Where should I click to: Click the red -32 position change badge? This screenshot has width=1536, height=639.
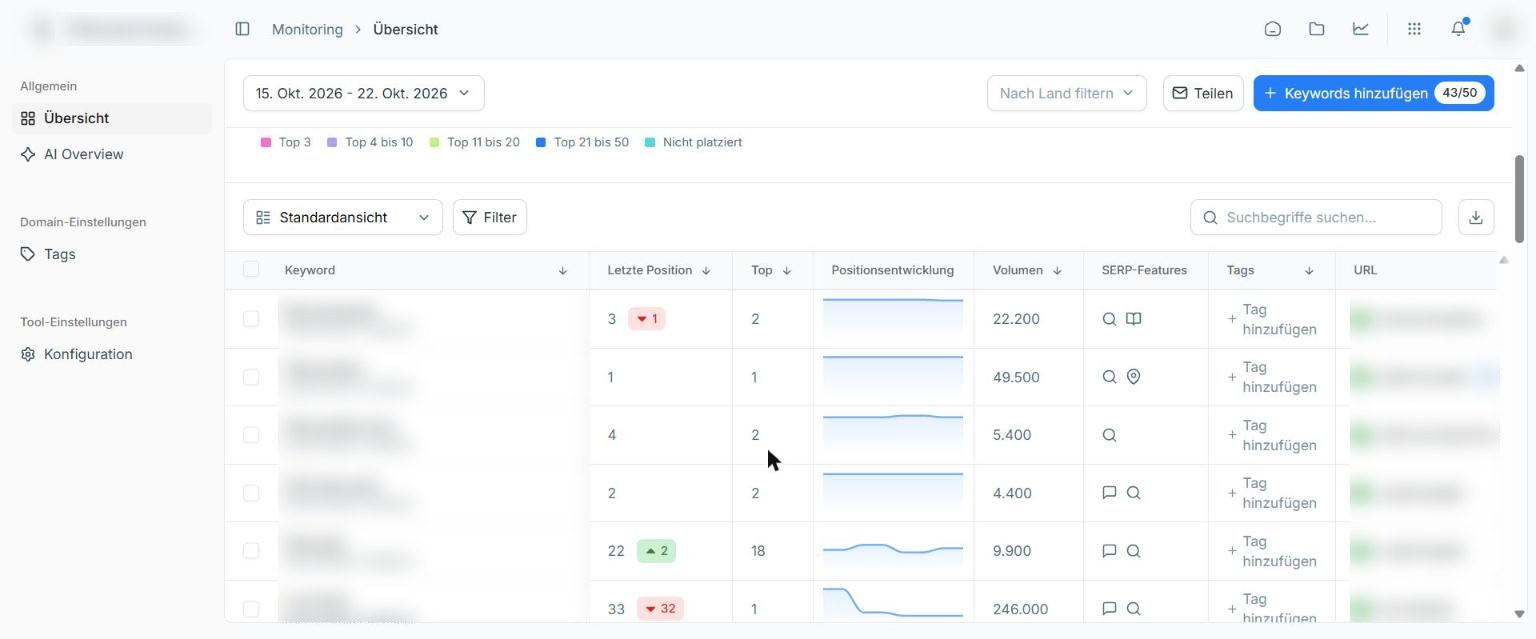pos(660,609)
